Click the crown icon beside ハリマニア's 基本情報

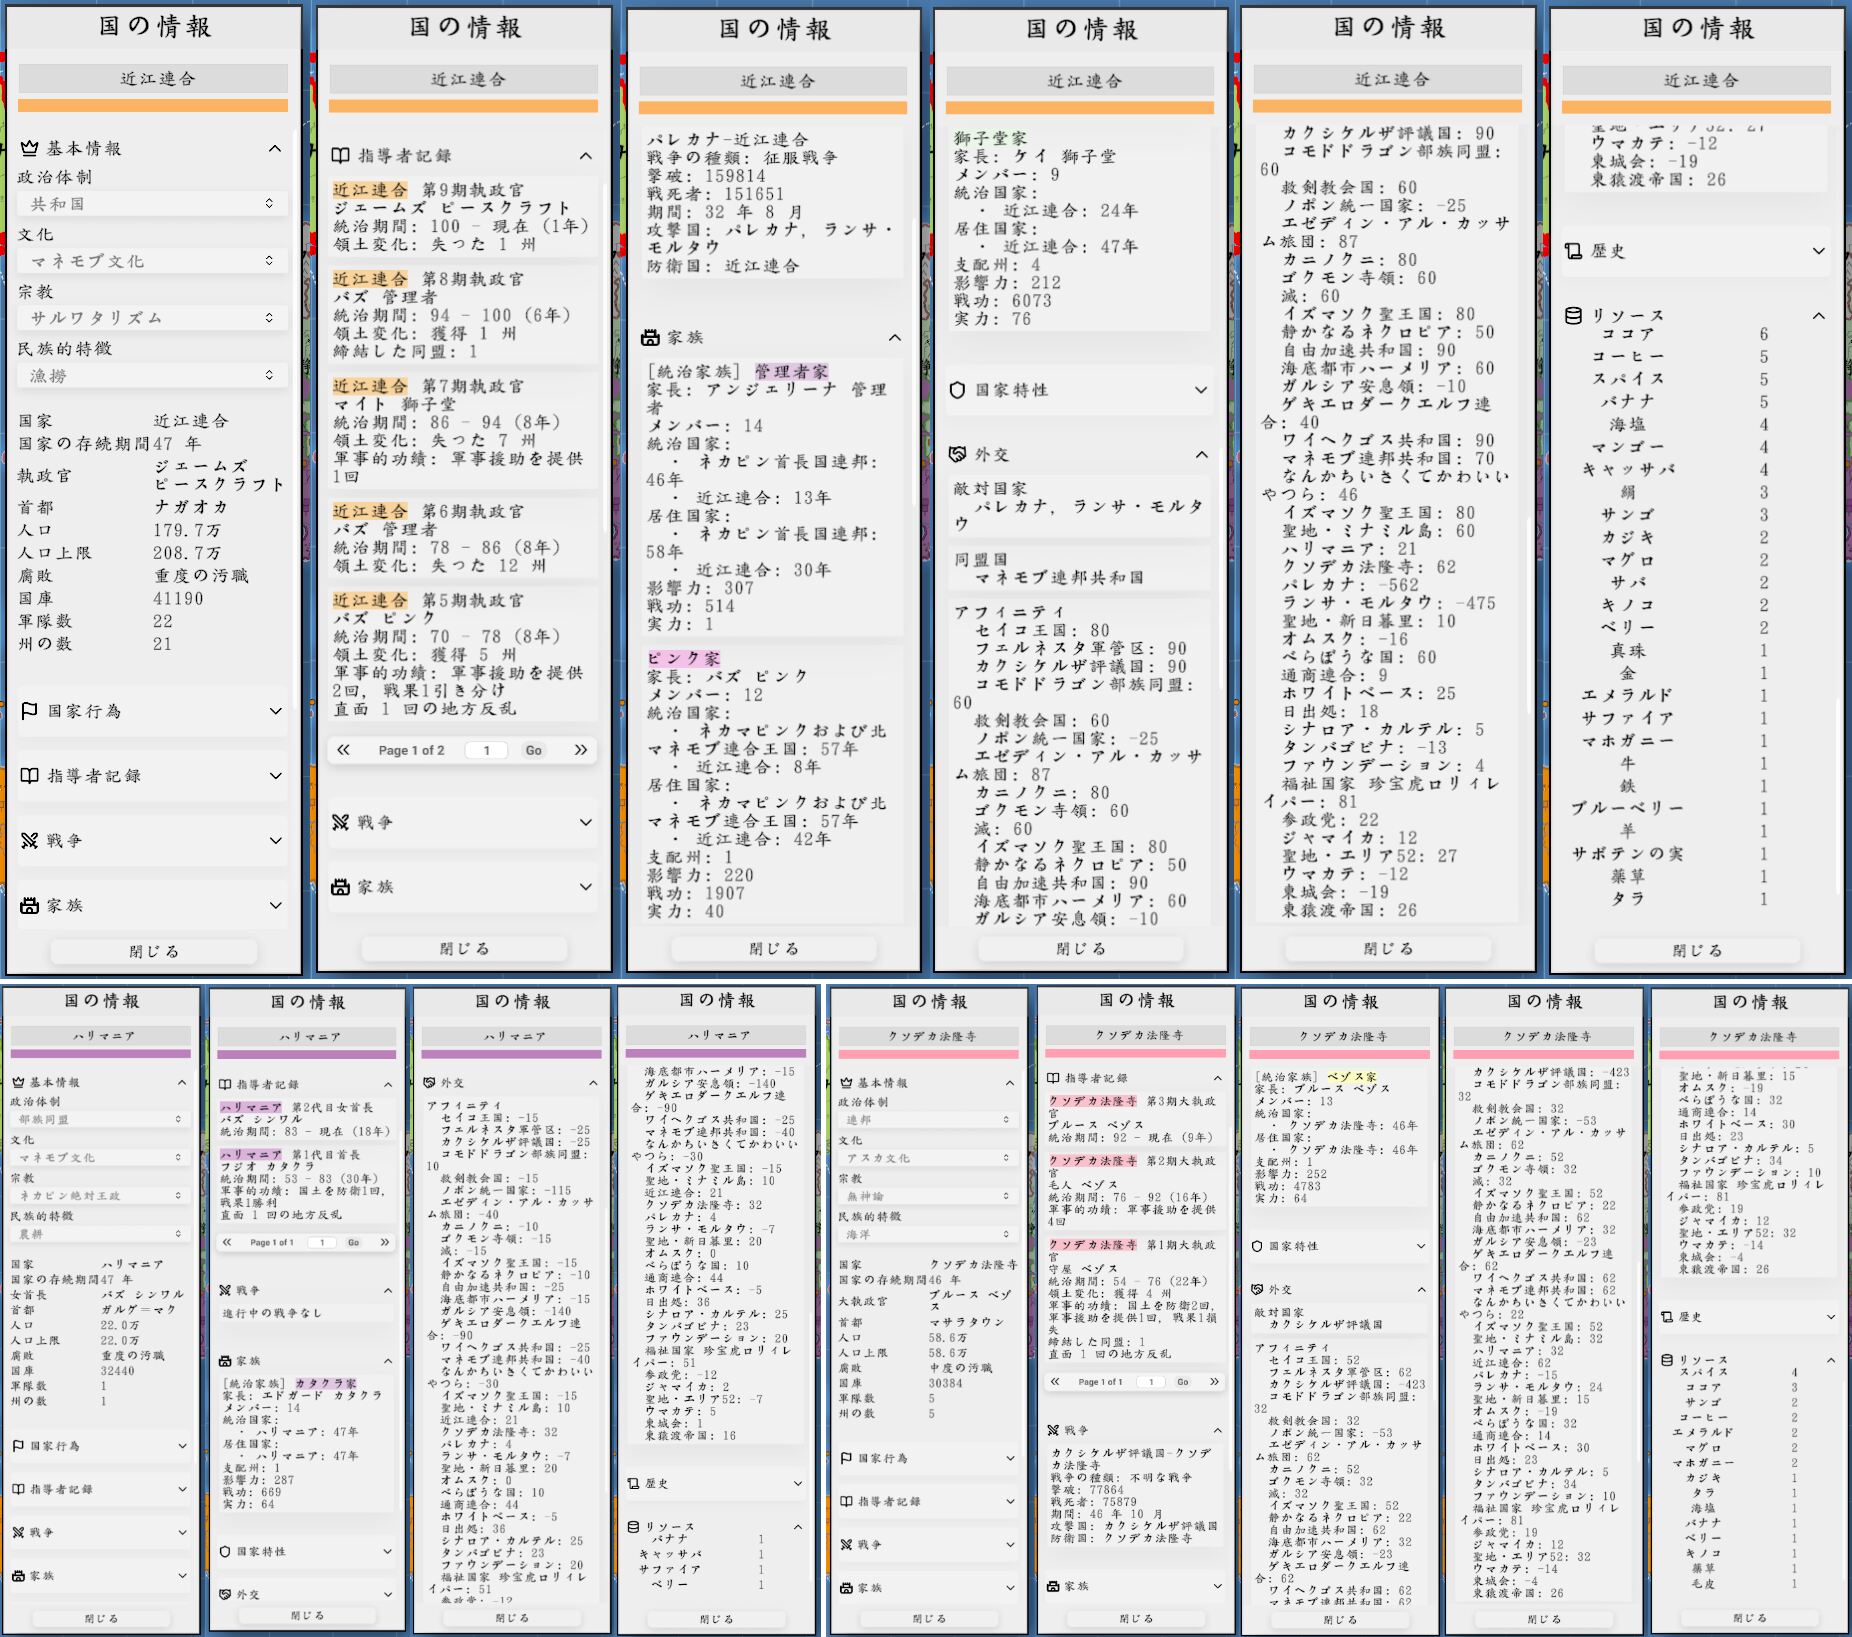point(18,1082)
